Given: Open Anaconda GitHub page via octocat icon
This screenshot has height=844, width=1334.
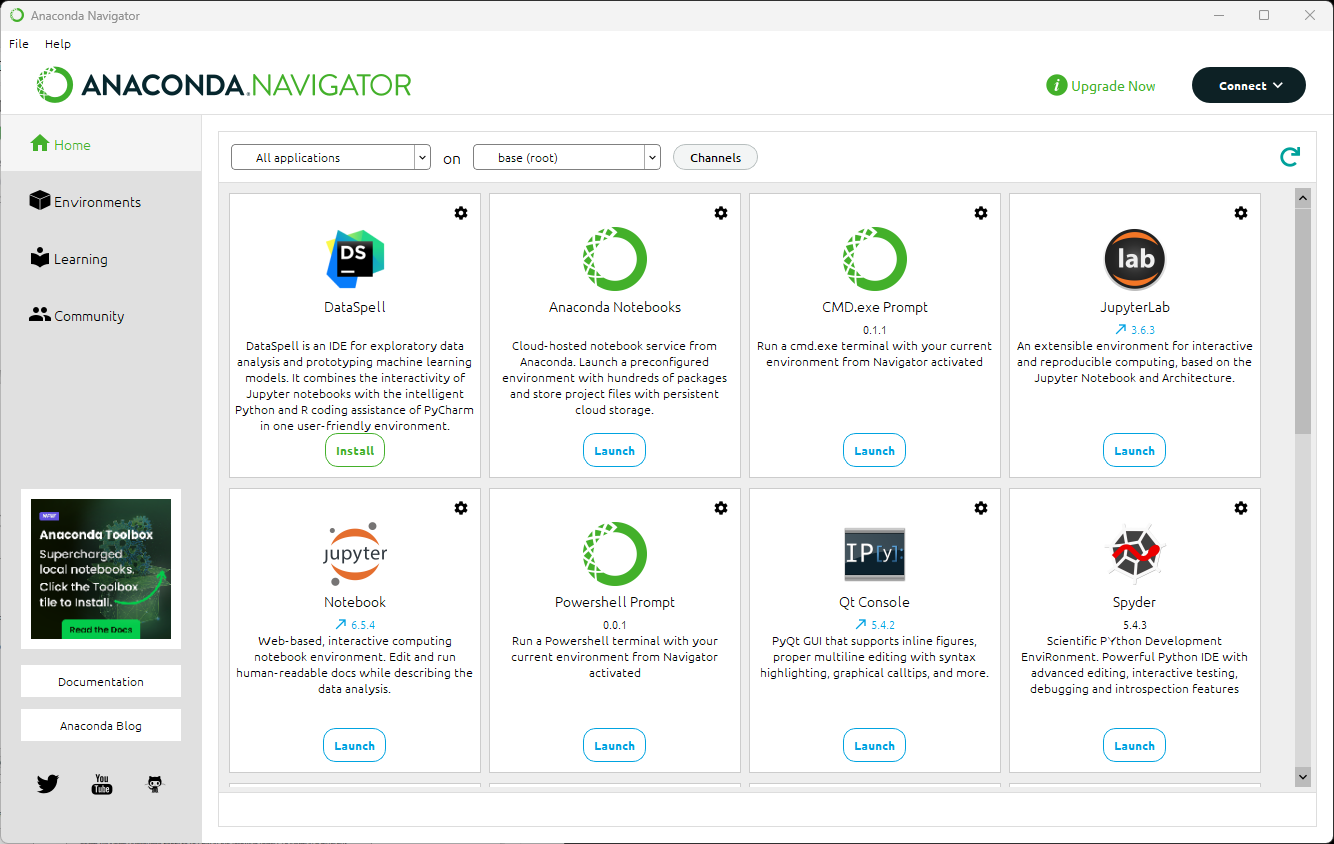Looking at the screenshot, I should point(154,784).
